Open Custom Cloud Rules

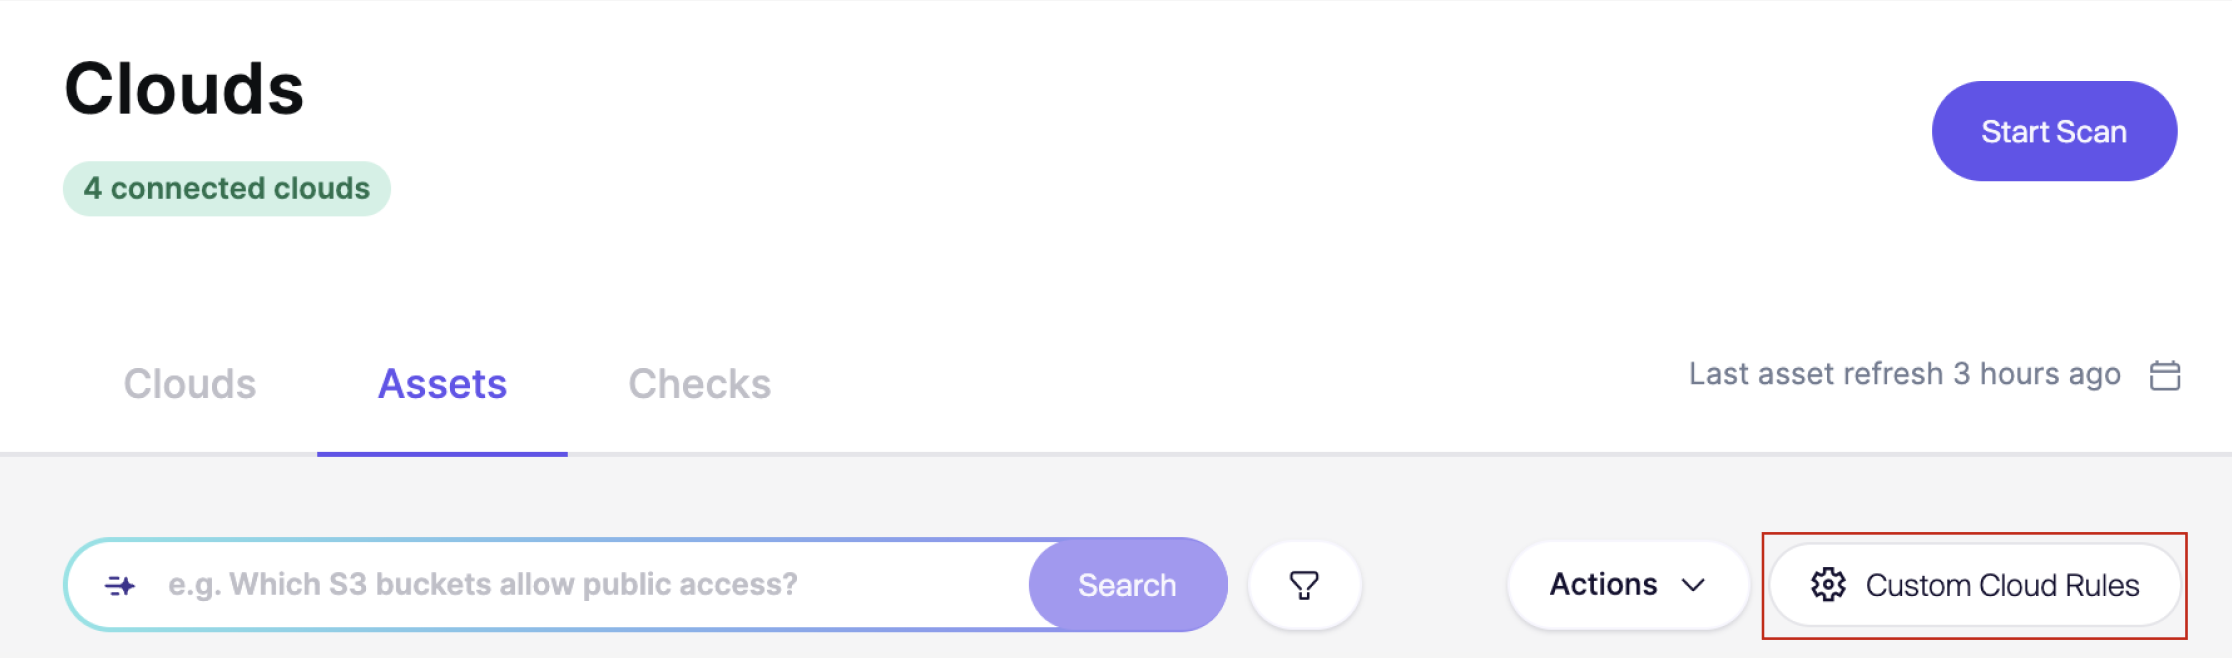[x=1974, y=585]
